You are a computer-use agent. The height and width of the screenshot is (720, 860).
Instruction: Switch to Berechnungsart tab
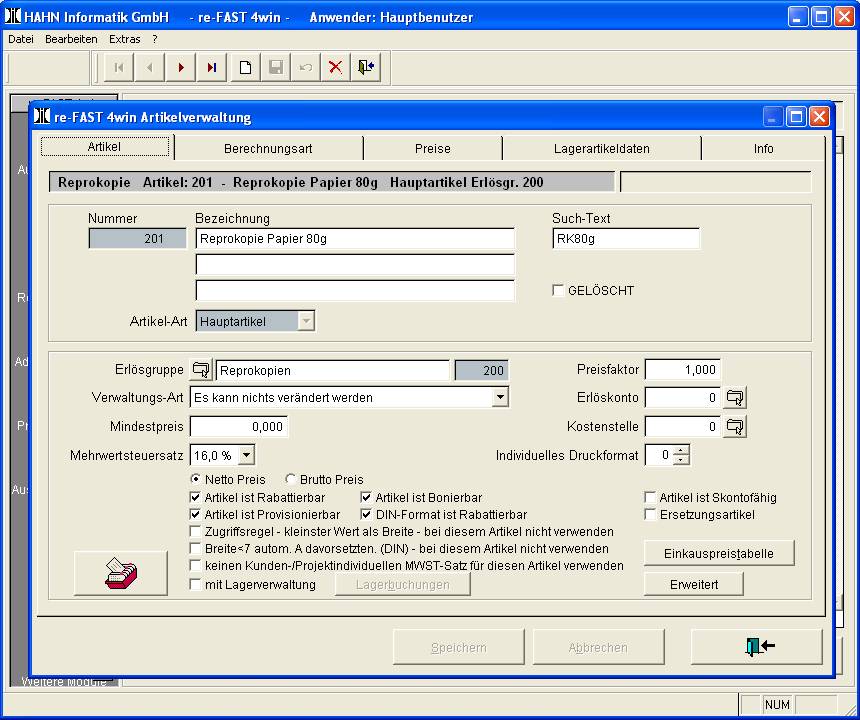tap(268, 149)
